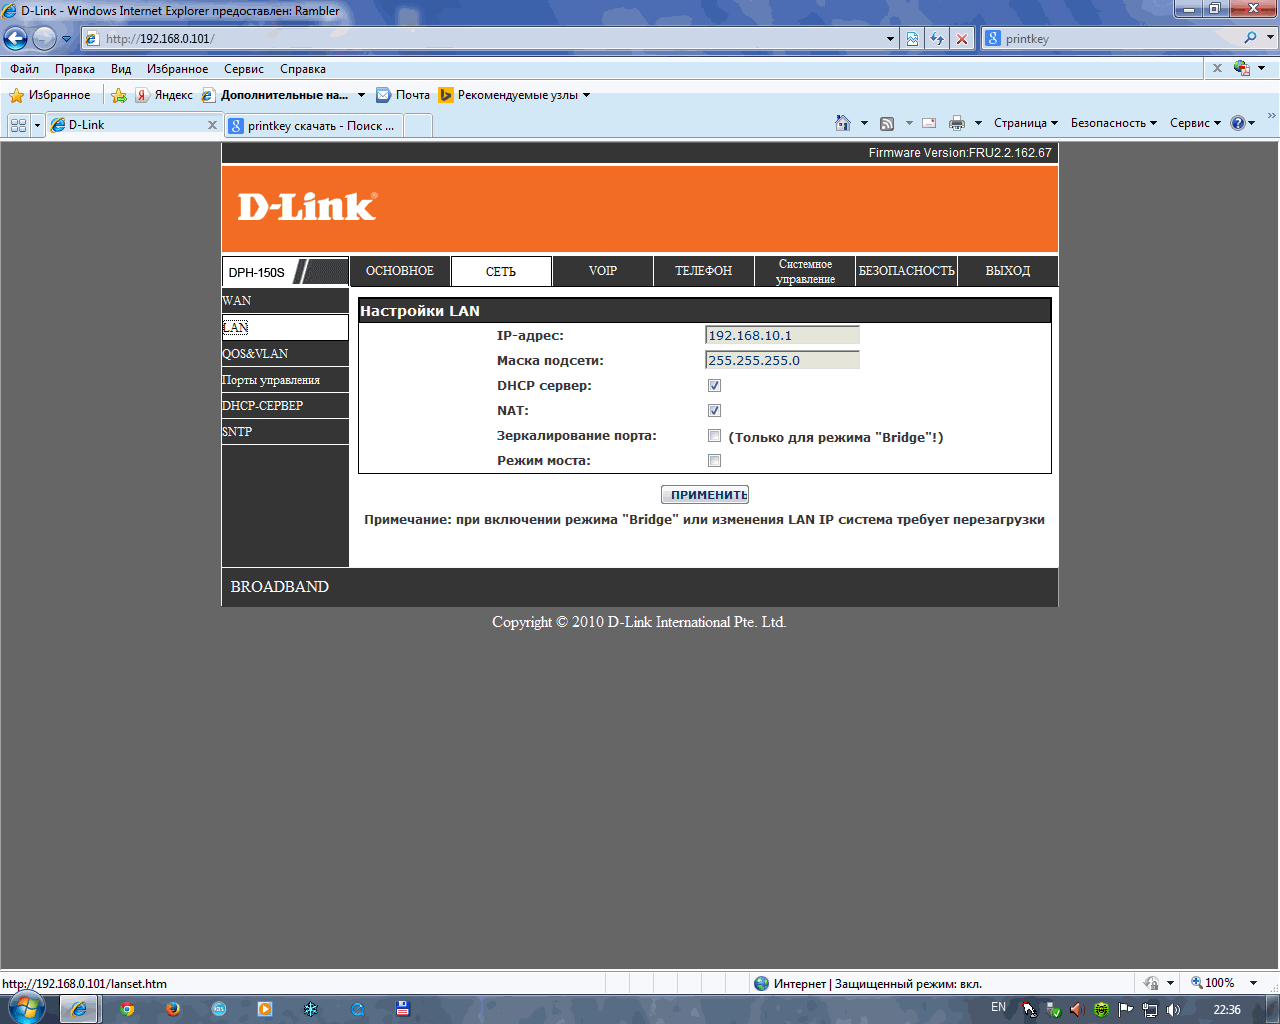Click the IP-адрес input field

pos(782,335)
